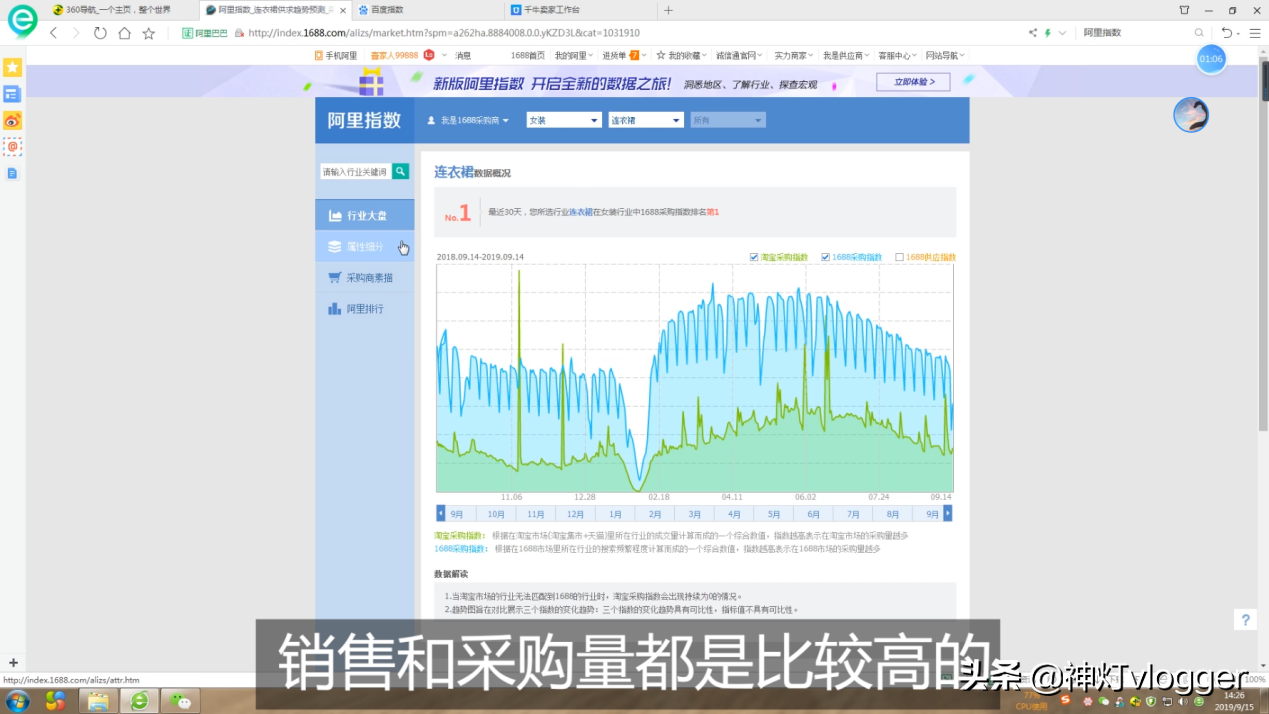Open the 女装 category dropdown

point(564,120)
